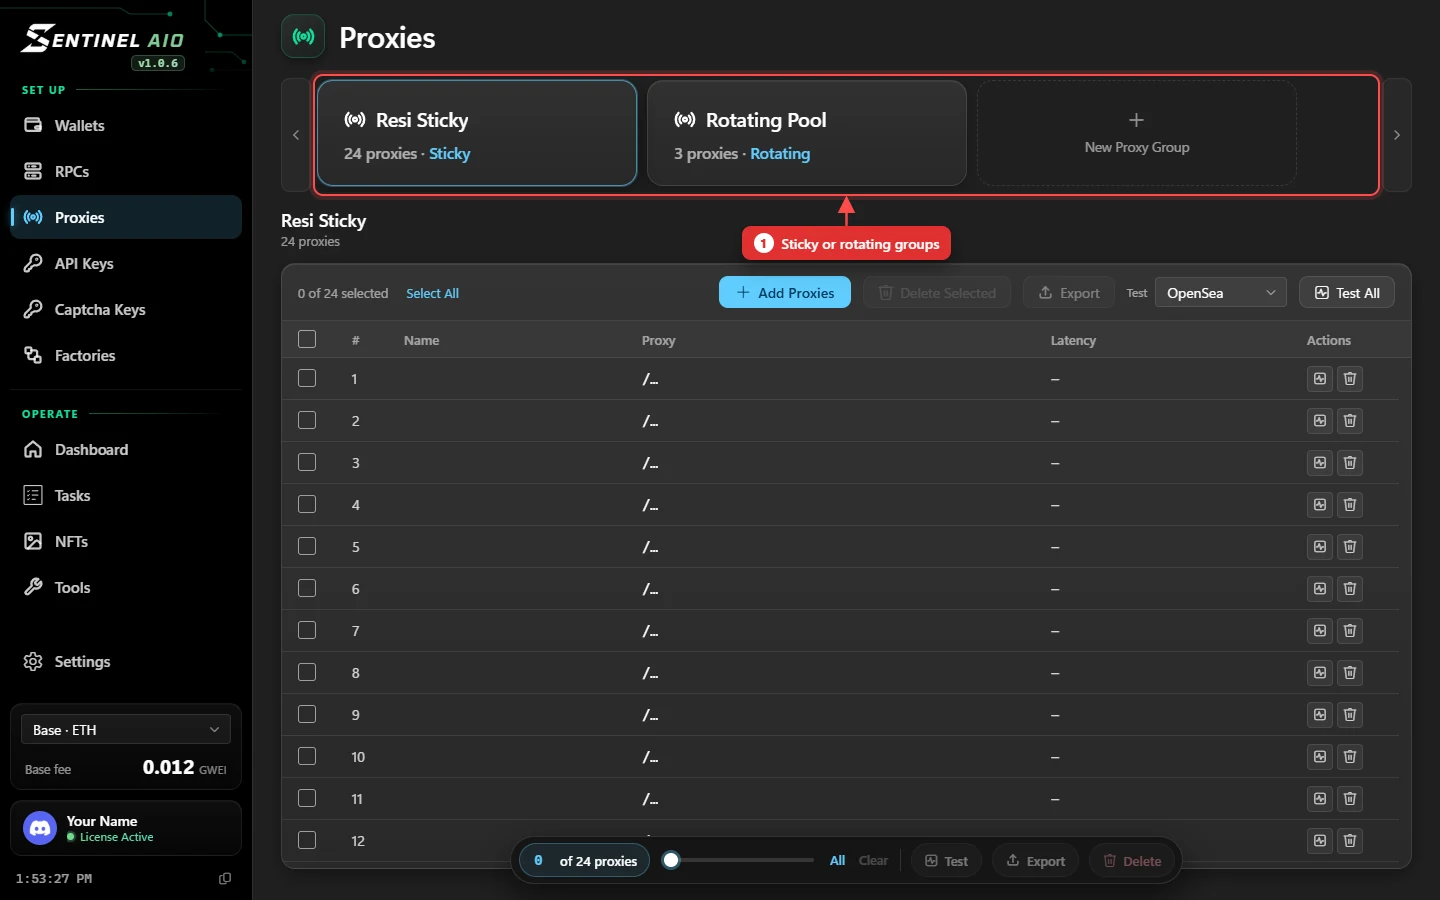Click the Test All button

coord(1347,292)
